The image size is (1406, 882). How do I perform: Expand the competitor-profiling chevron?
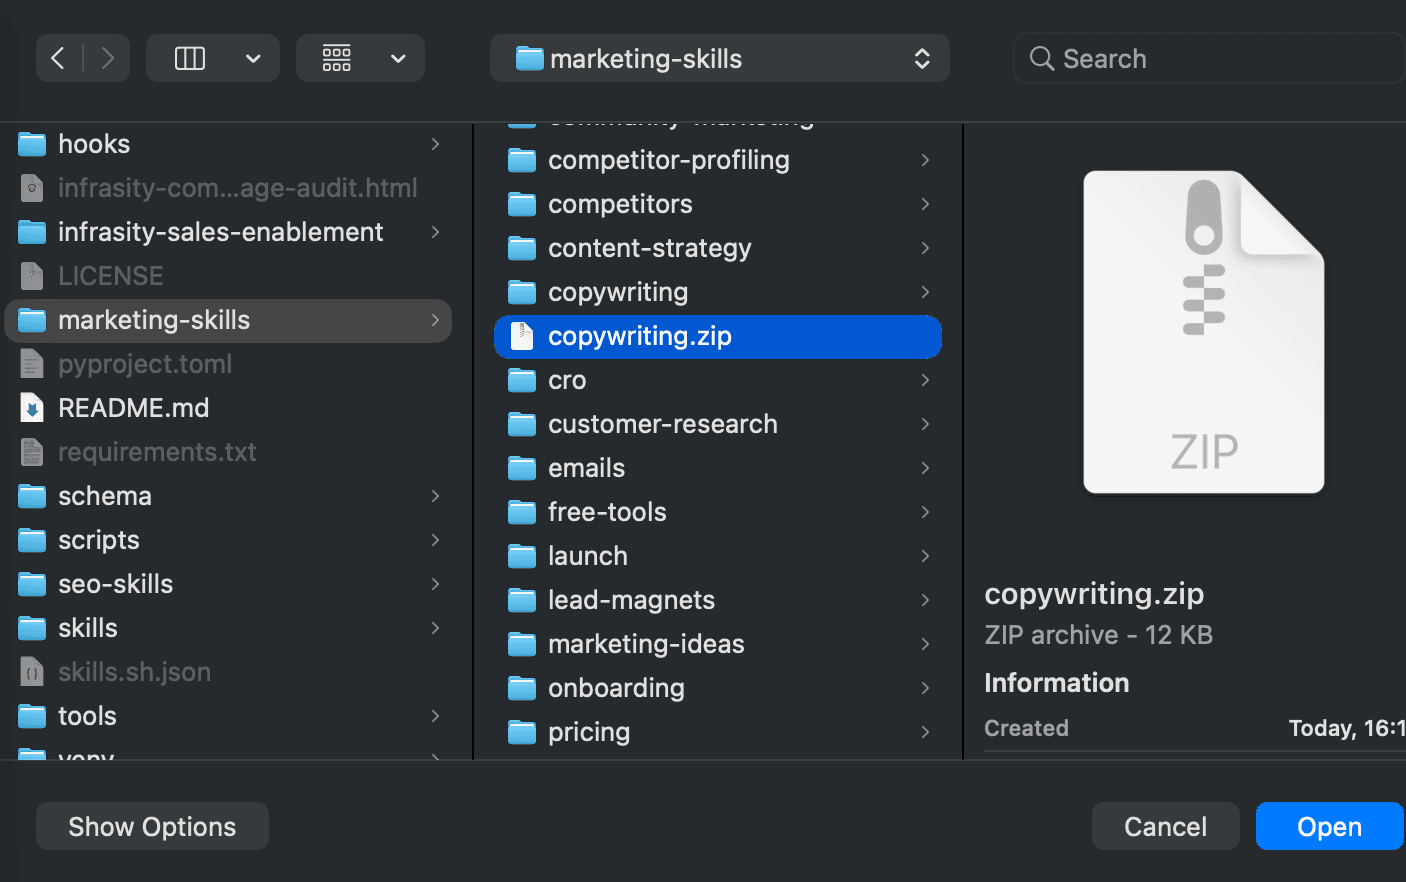[925, 160]
